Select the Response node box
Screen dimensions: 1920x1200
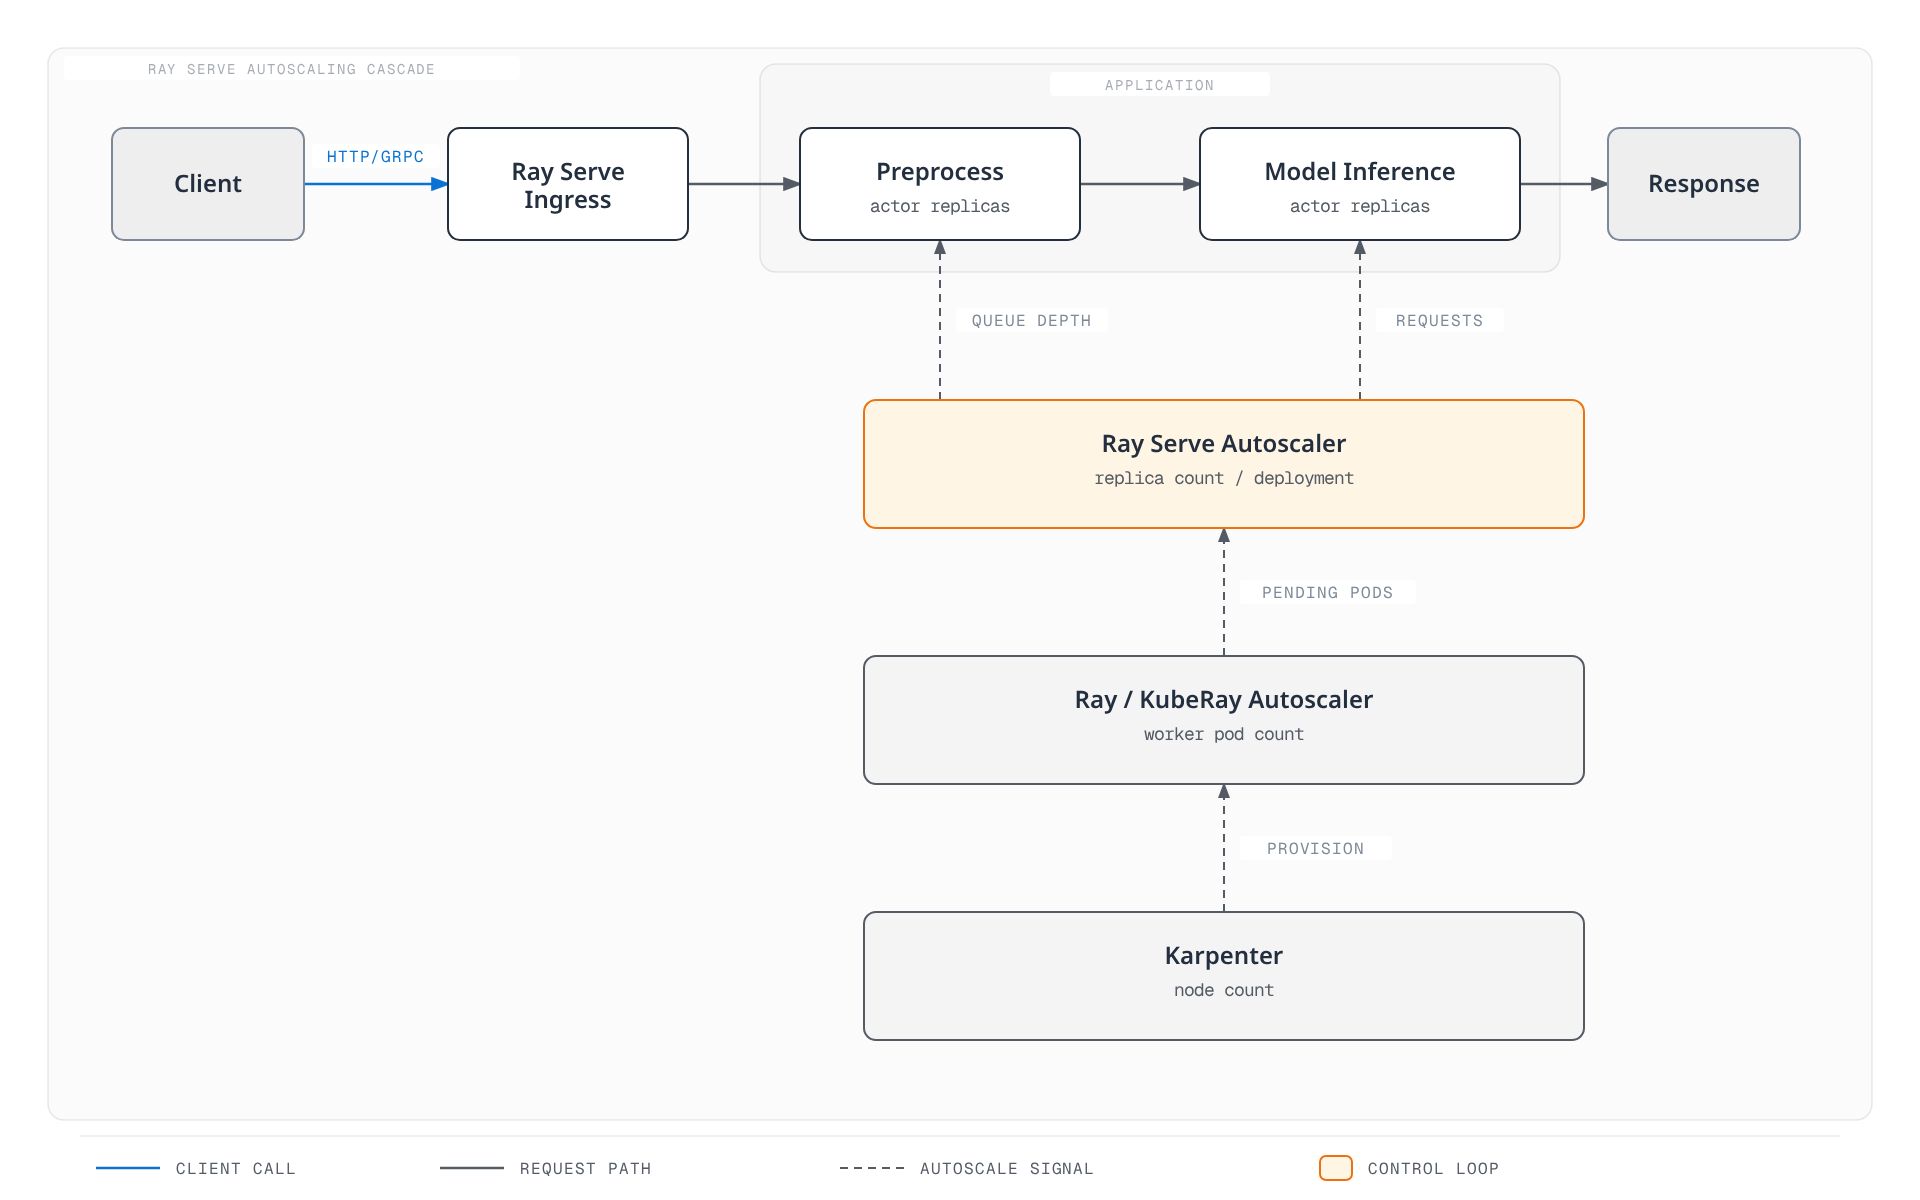(x=1704, y=184)
